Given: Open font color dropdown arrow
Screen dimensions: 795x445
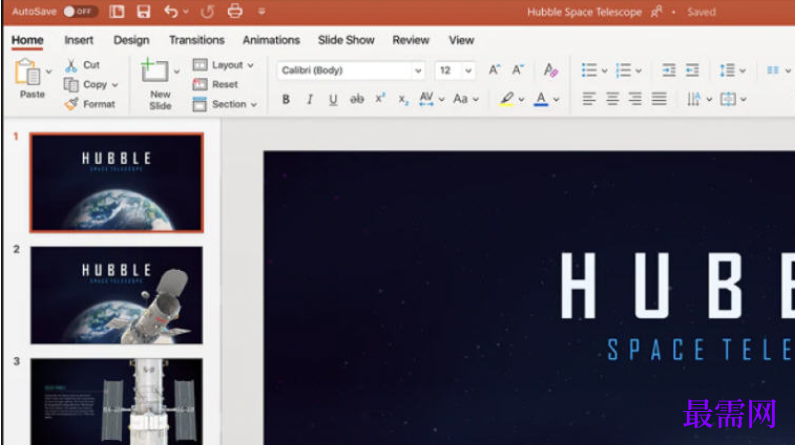Looking at the screenshot, I should pos(556,100).
